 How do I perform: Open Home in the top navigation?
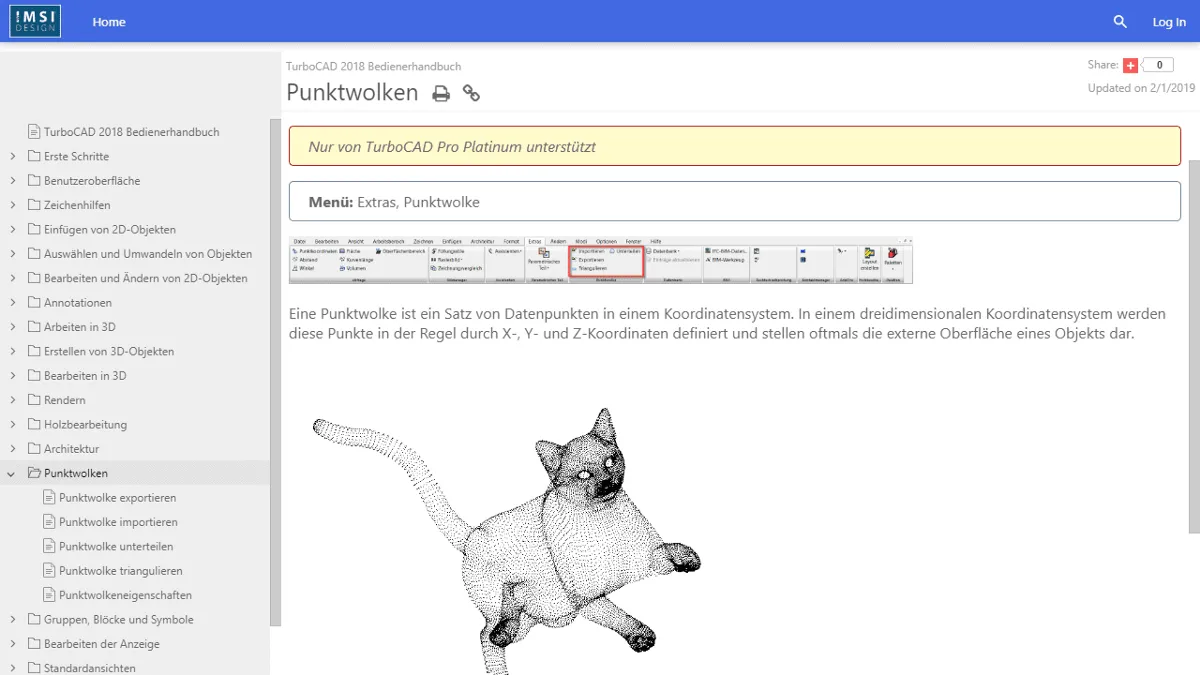[x=109, y=22]
